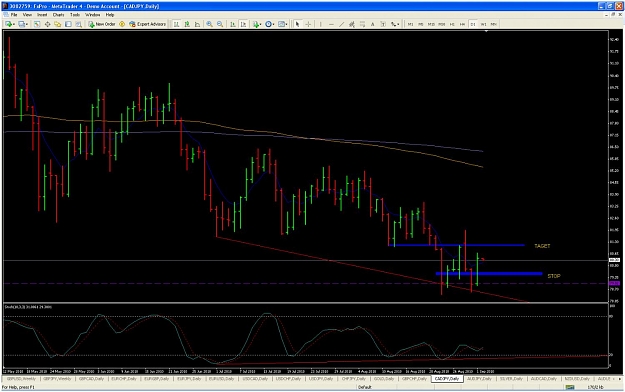The height and width of the screenshot is (392, 625).
Task: Select the equidistant channel tool
Action: [x=352, y=24]
